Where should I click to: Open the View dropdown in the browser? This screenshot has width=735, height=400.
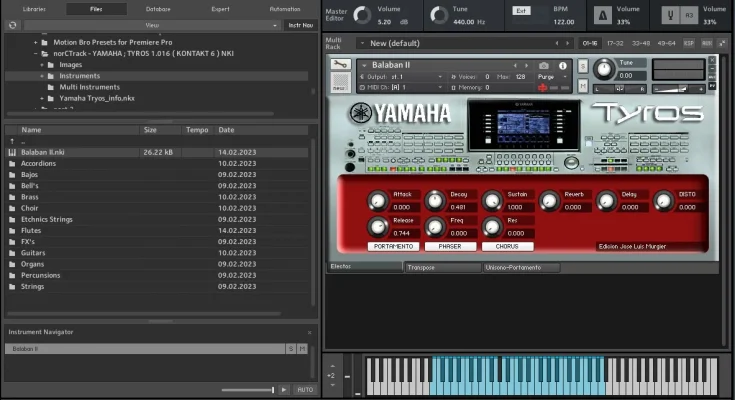pyautogui.click(x=151, y=25)
